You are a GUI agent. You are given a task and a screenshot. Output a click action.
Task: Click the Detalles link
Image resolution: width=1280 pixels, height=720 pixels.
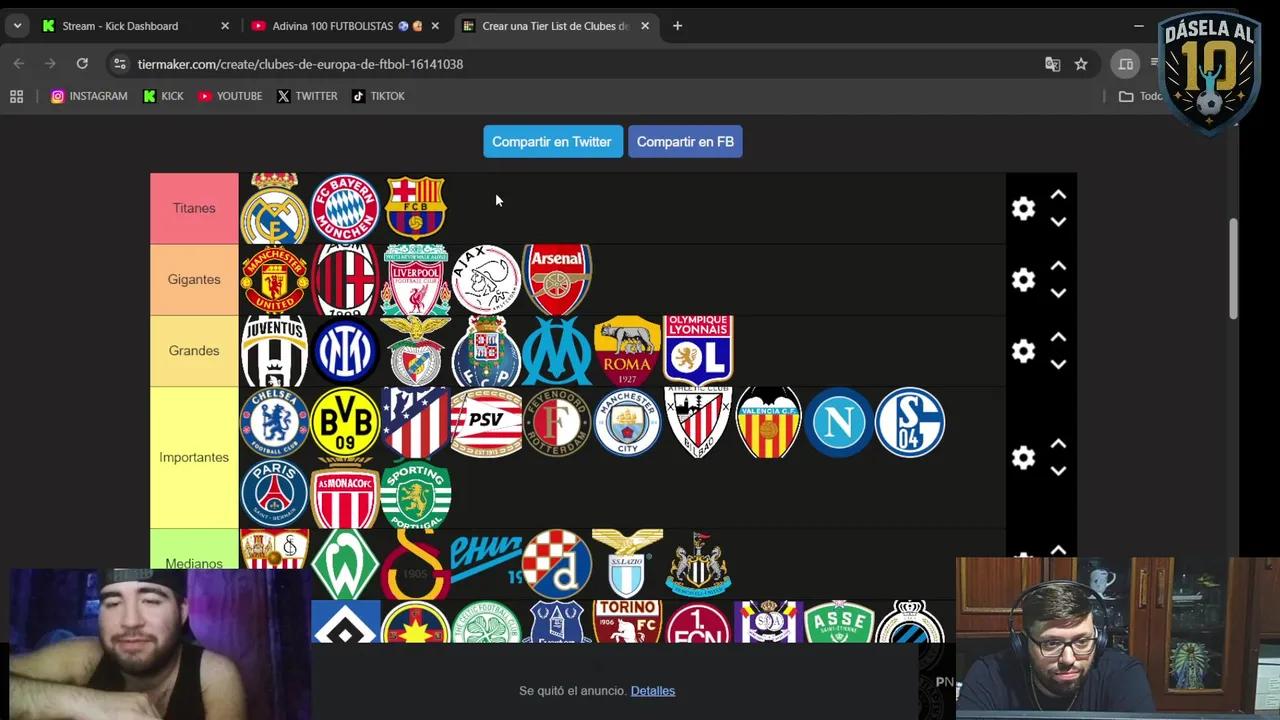[653, 691]
